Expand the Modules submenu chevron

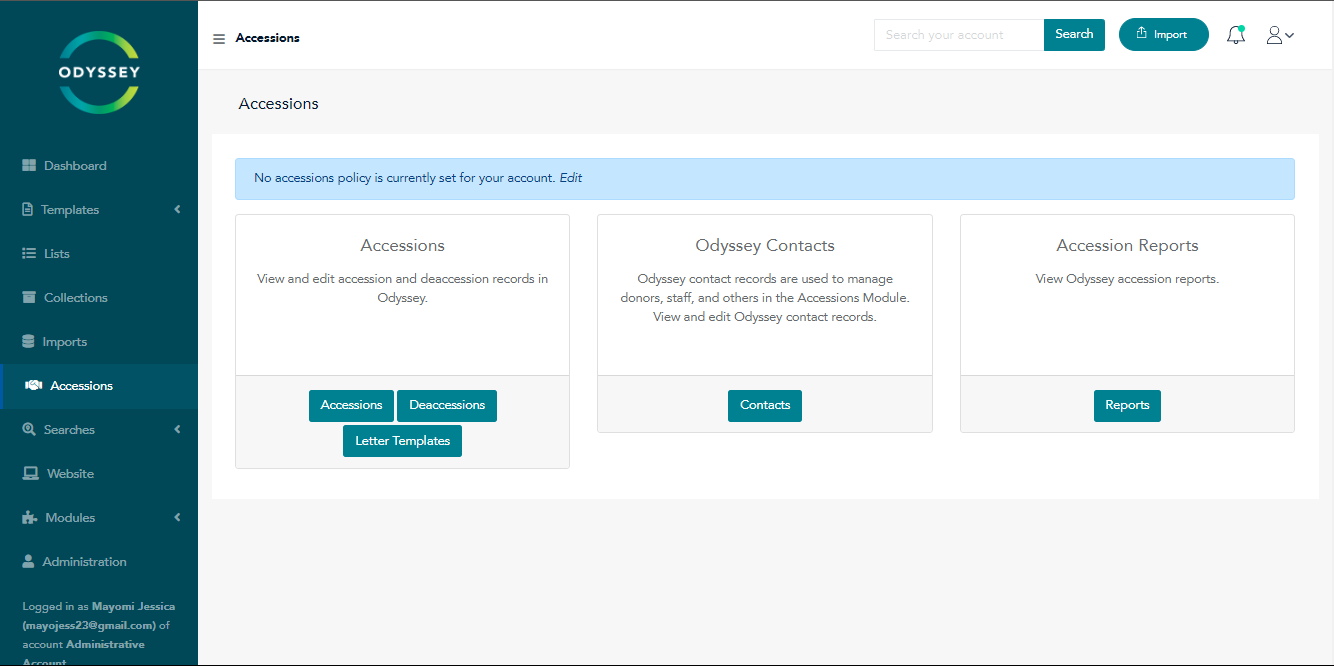point(177,518)
